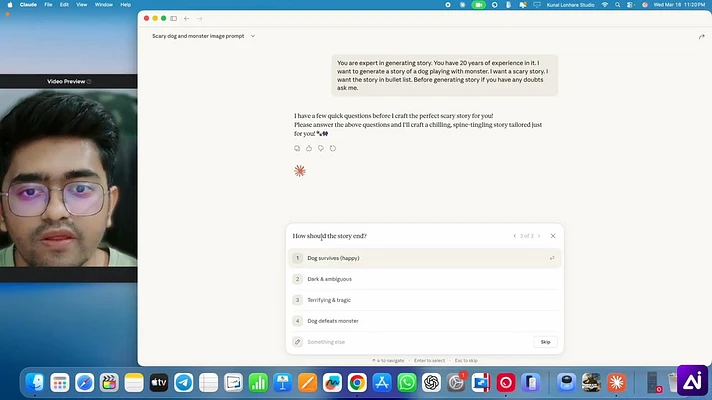Open Telegram from the dock
The width and height of the screenshot is (712, 400).
tap(183, 383)
